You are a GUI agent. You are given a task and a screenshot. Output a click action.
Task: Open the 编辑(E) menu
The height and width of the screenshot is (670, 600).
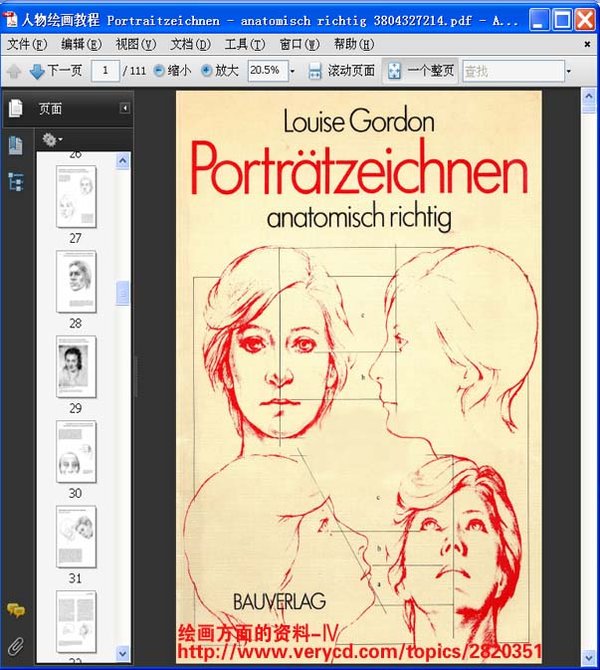pyautogui.click(x=81, y=44)
